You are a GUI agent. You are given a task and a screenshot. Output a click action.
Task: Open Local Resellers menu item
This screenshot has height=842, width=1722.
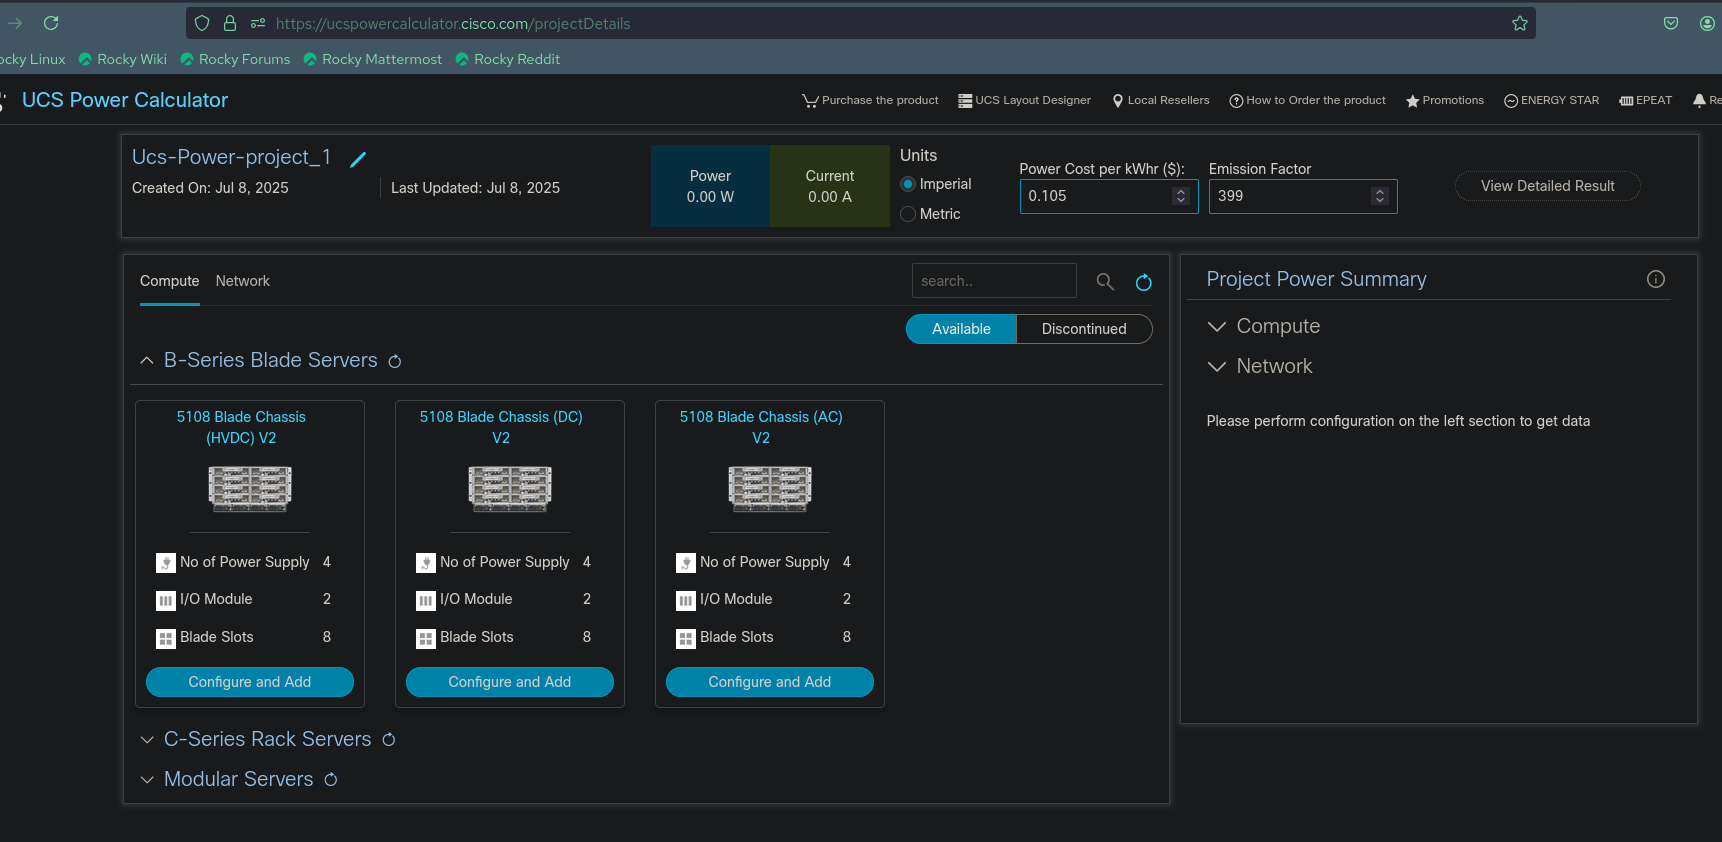point(1160,100)
